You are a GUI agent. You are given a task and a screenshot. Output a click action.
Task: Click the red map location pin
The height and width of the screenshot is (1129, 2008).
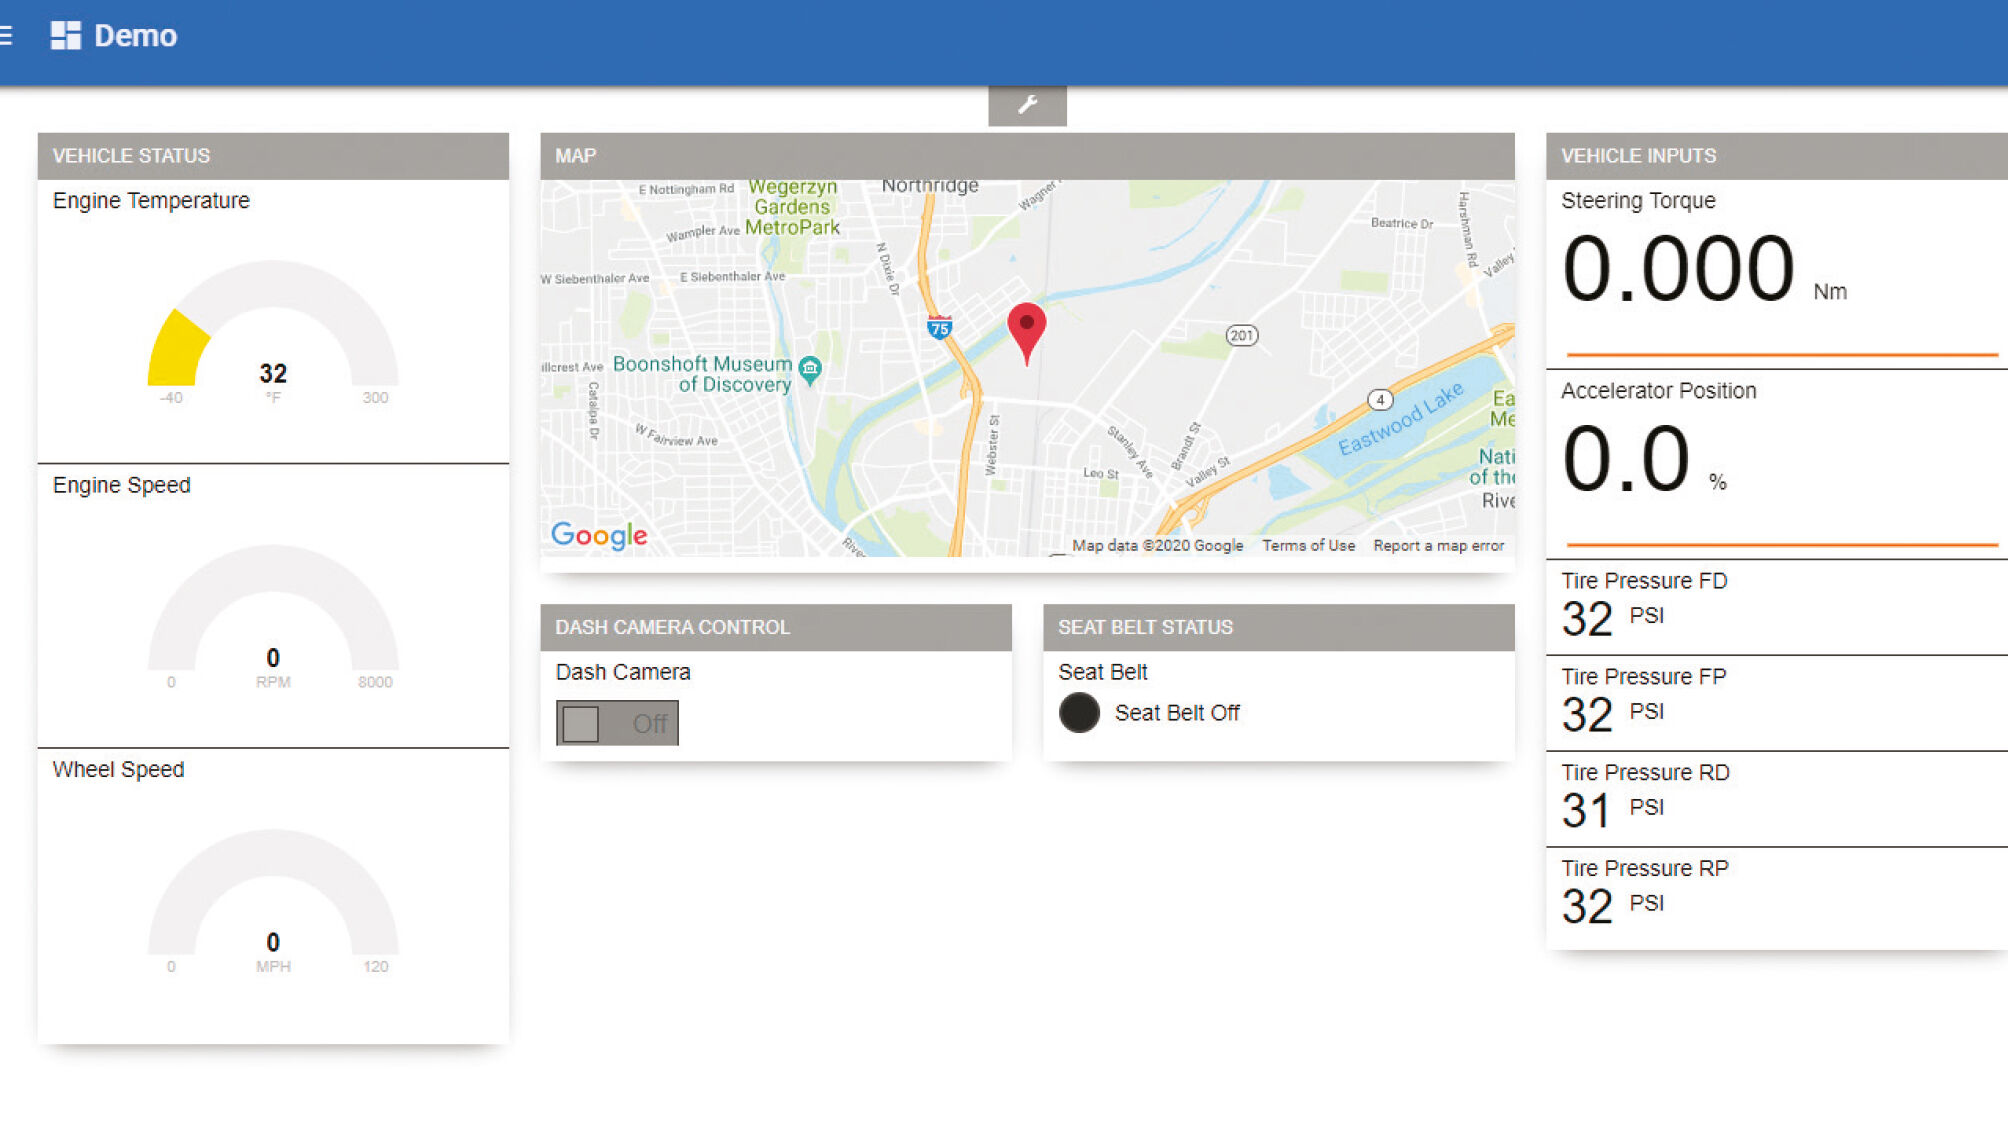coord(1026,328)
